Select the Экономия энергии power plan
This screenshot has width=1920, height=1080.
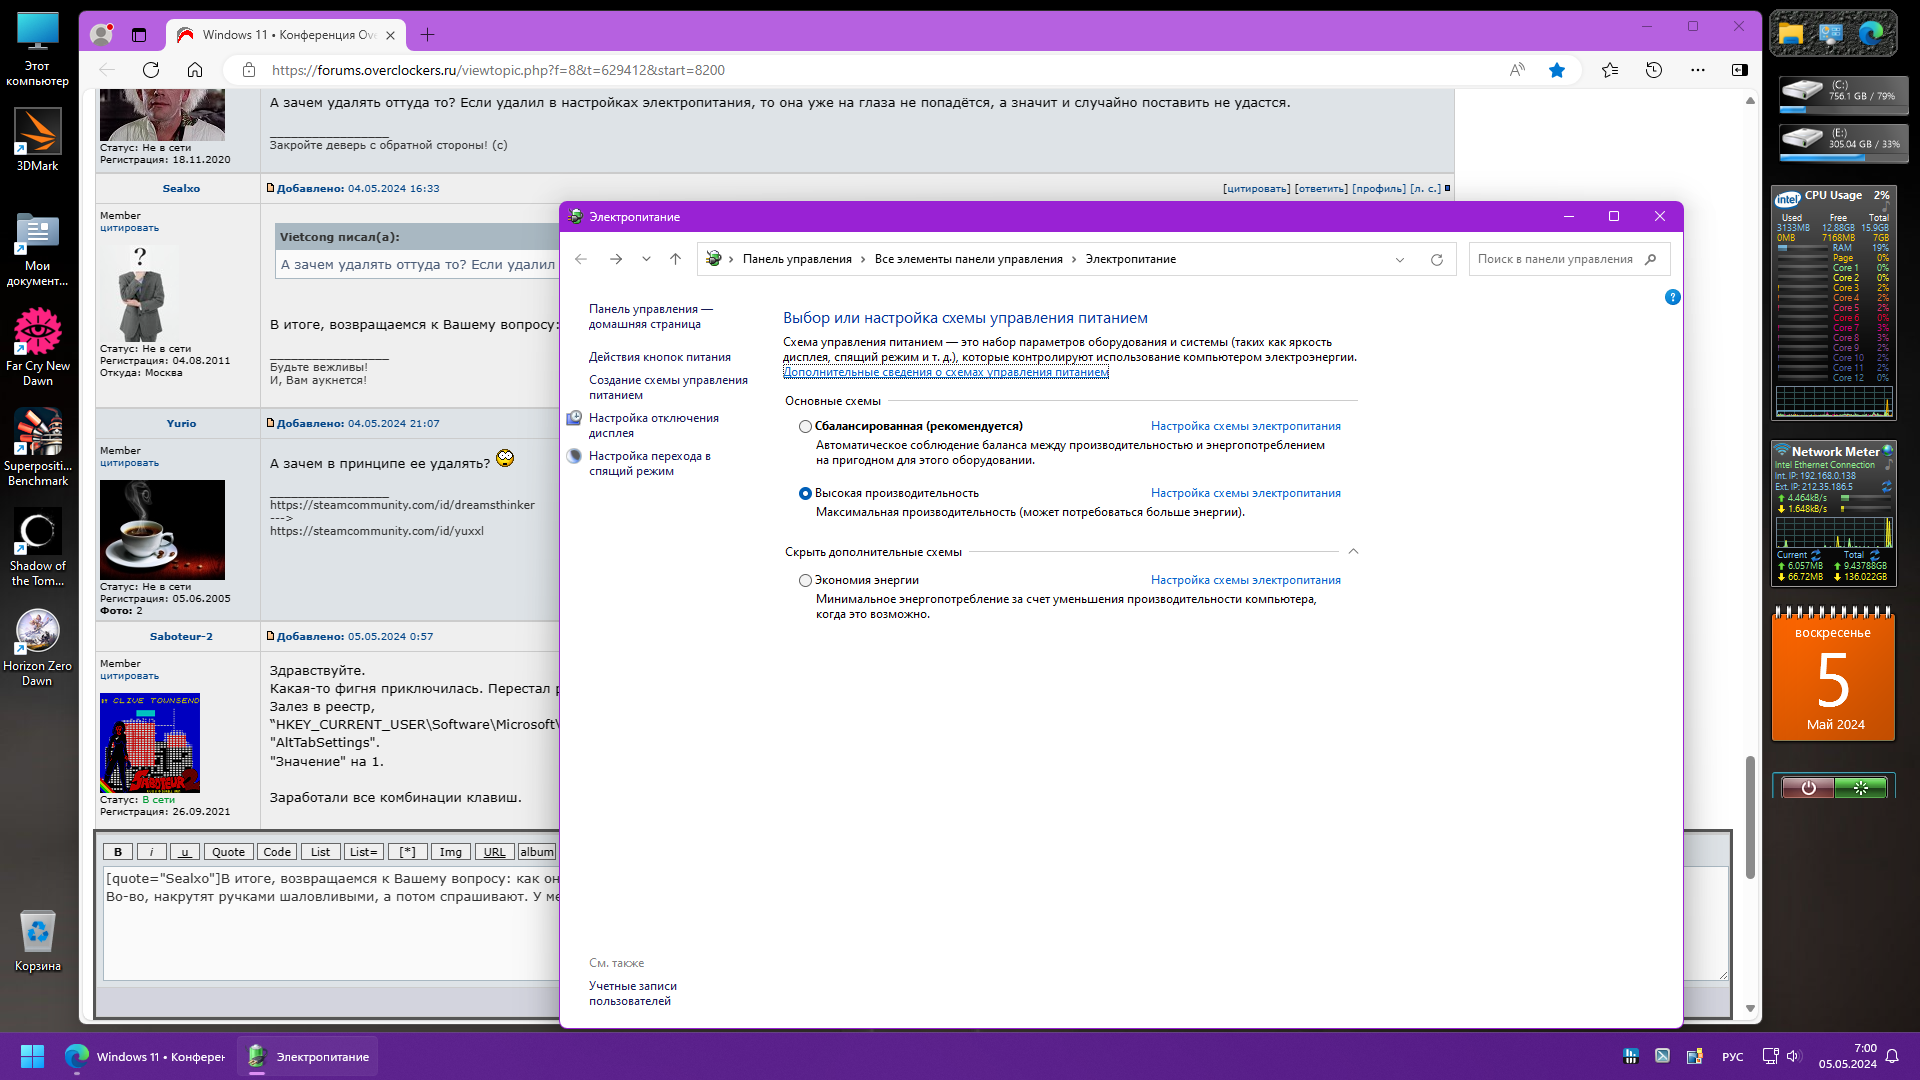[805, 580]
